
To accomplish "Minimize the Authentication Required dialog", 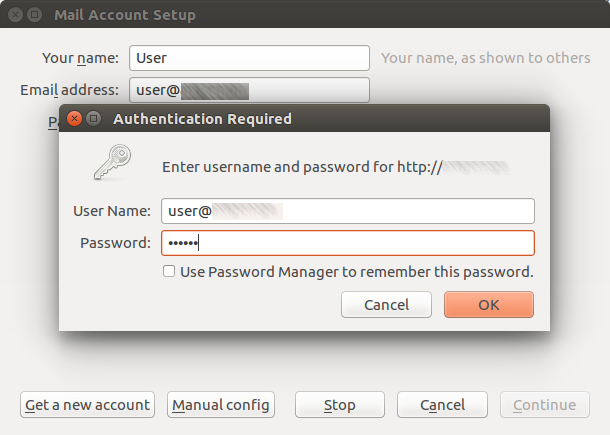I will coord(93,119).
